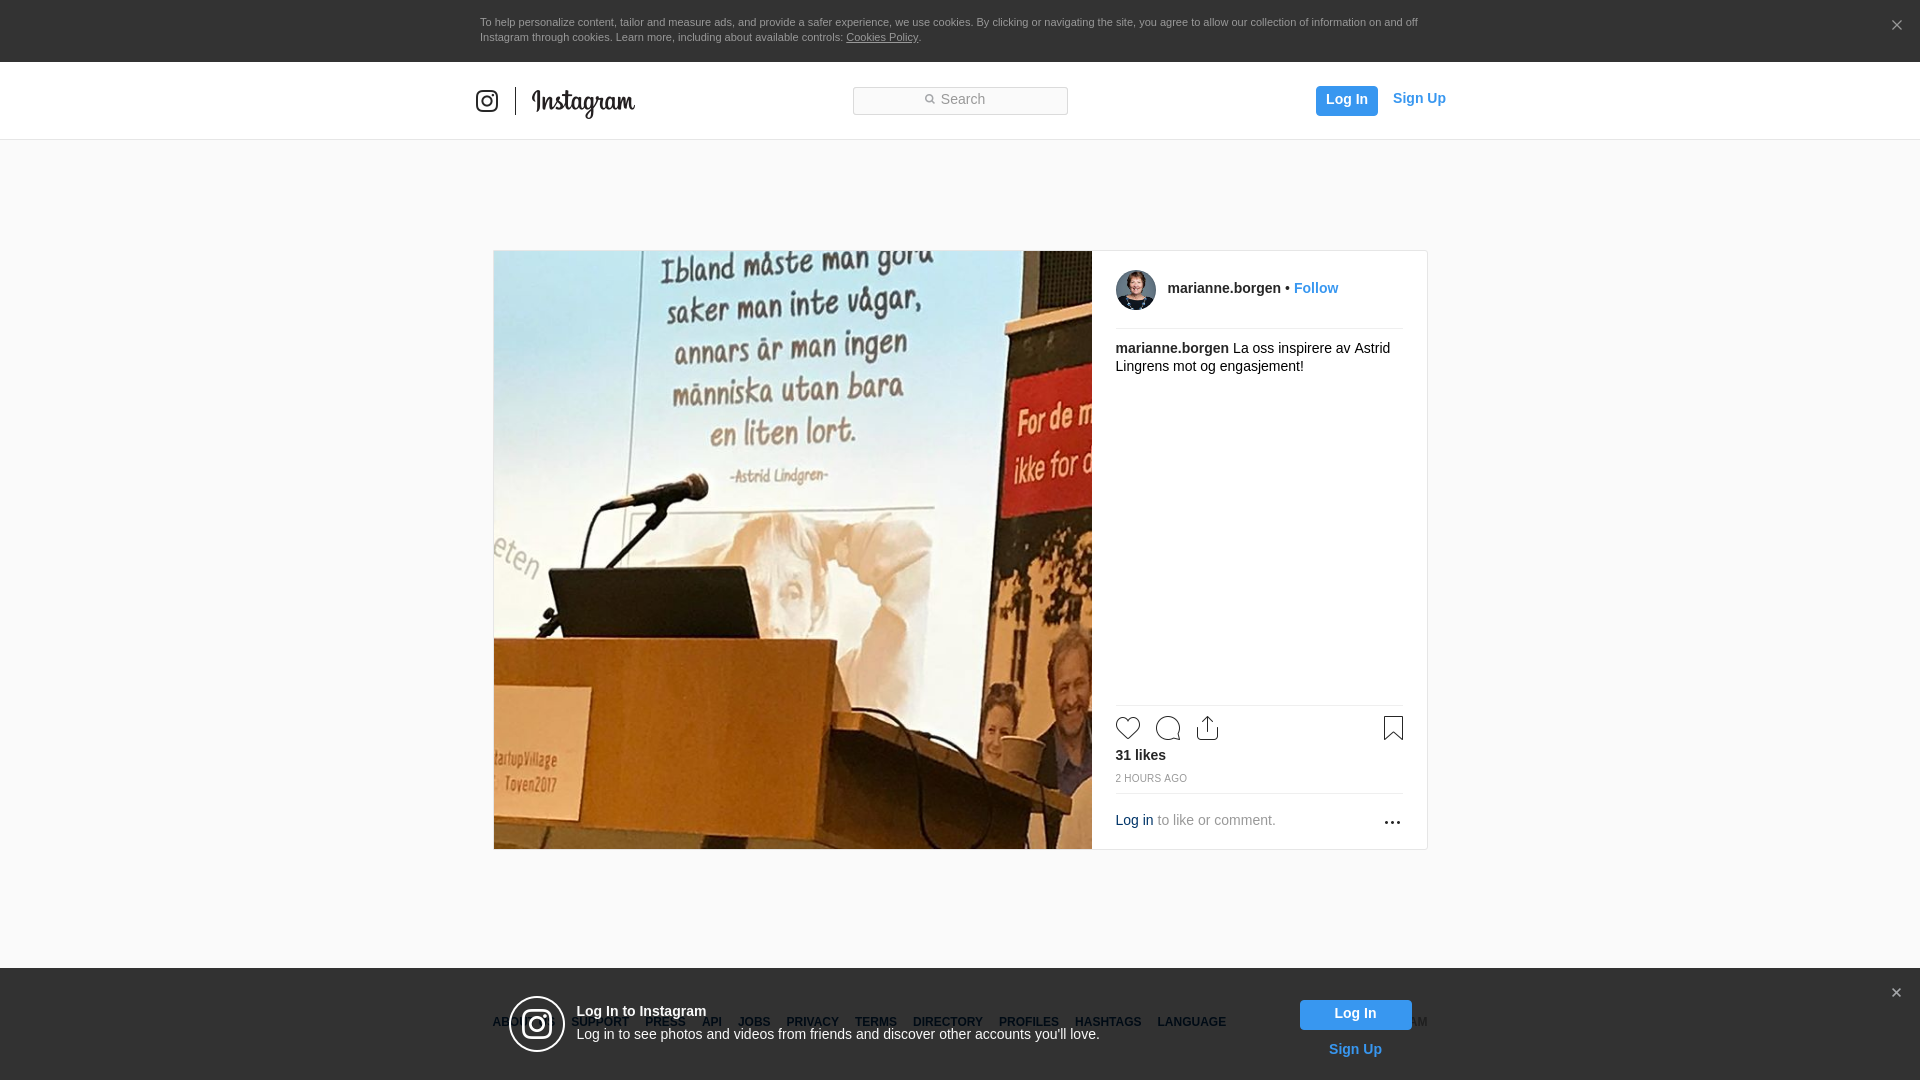Open the PRIVACY footer link
Viewport: 1920px width, 1080px height.
coord(812,1022)
